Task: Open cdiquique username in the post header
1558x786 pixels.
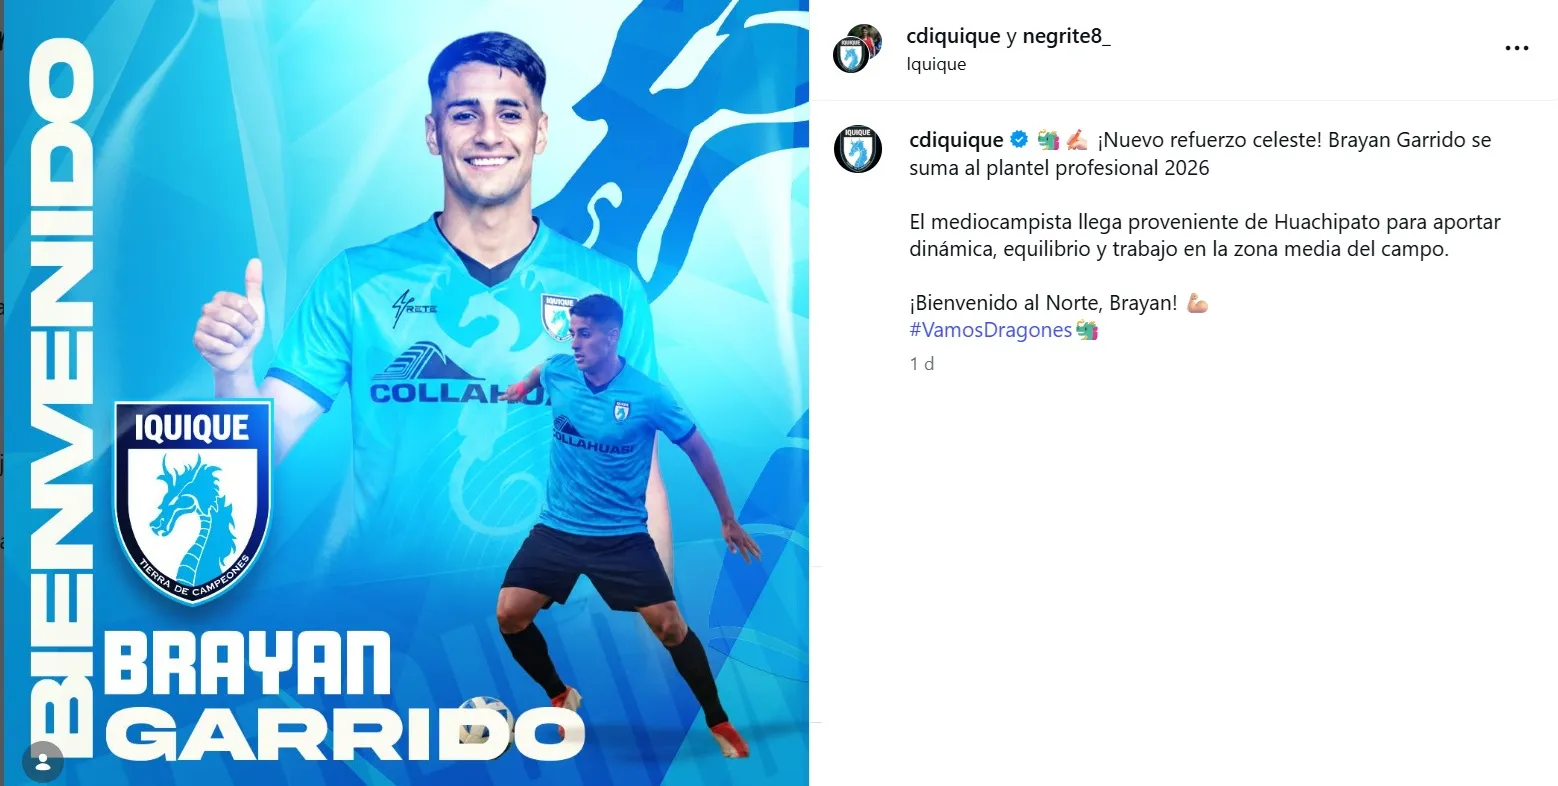Action: coord(953,36)
